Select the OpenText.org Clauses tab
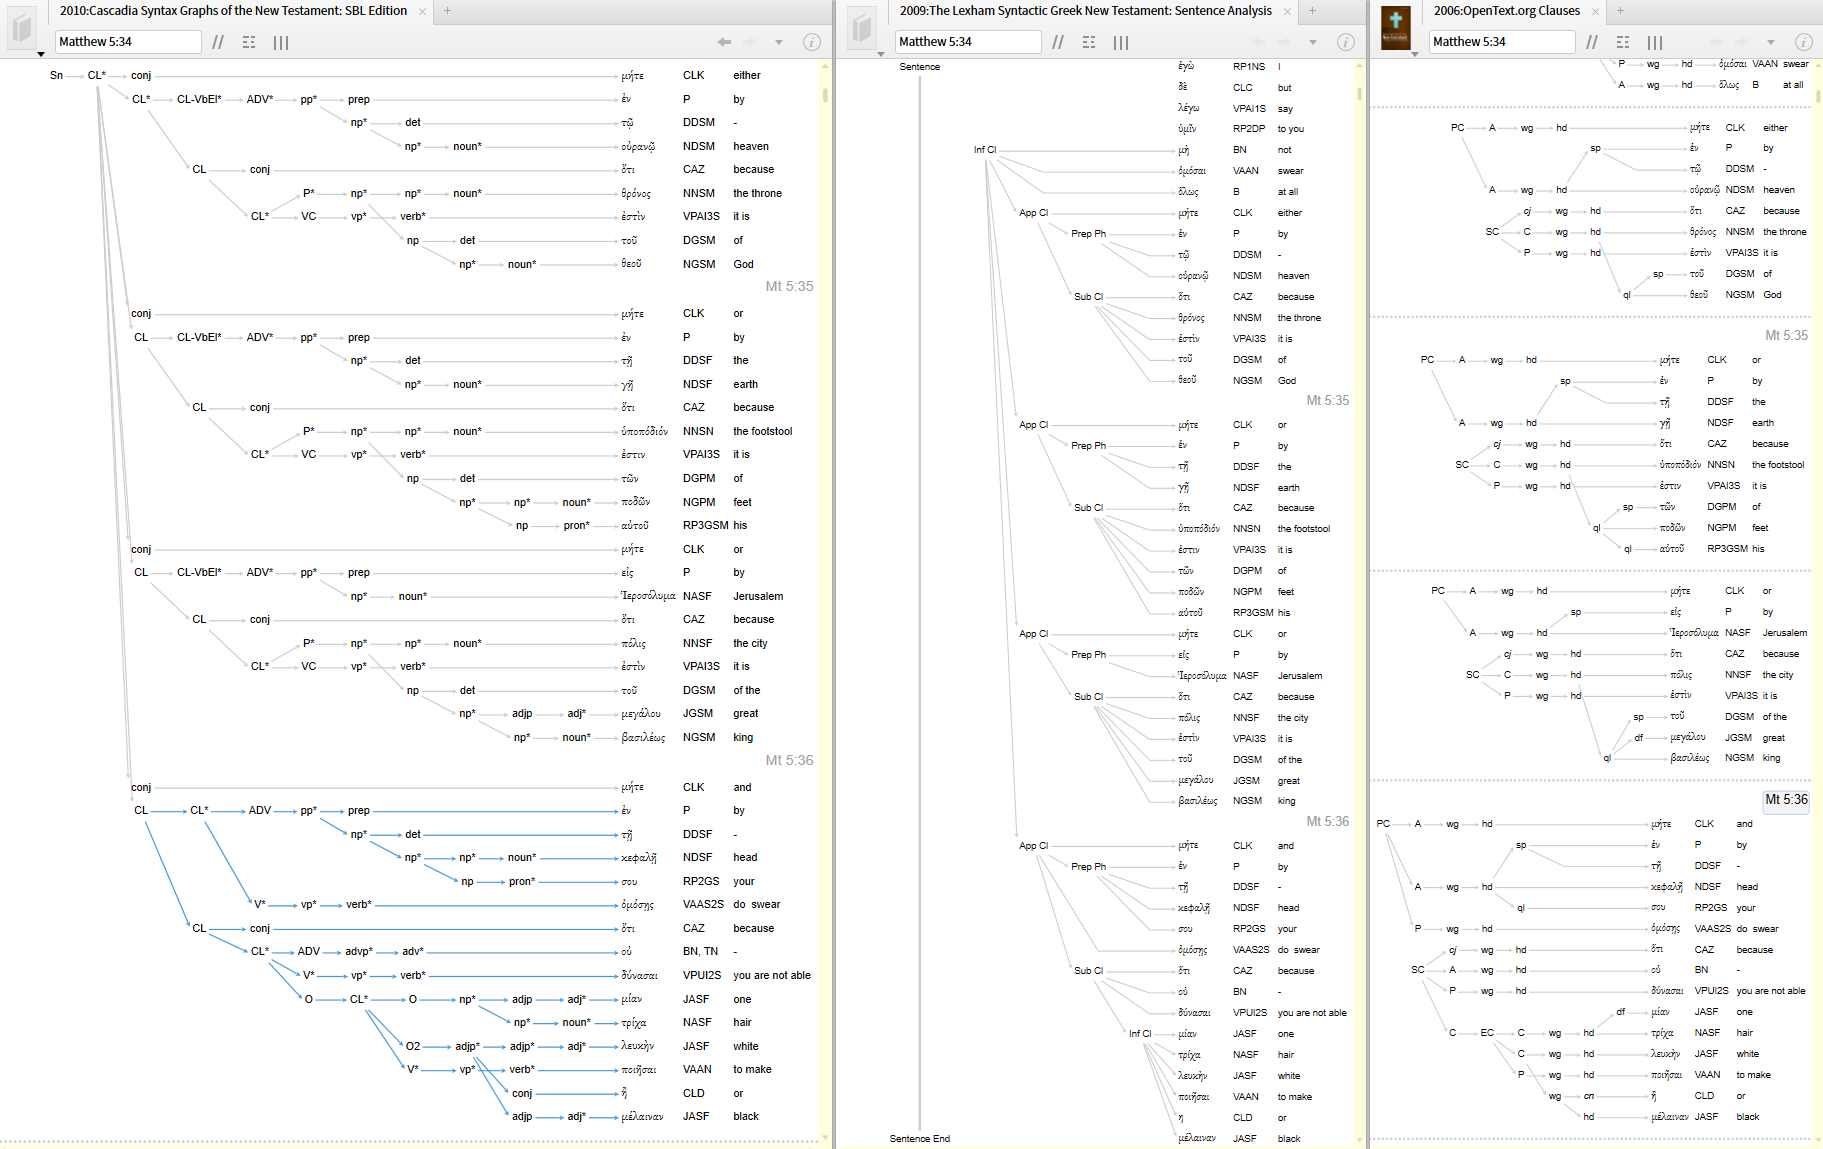The height and width of the screenshot is (1149, 1823). pos(1507,11)
